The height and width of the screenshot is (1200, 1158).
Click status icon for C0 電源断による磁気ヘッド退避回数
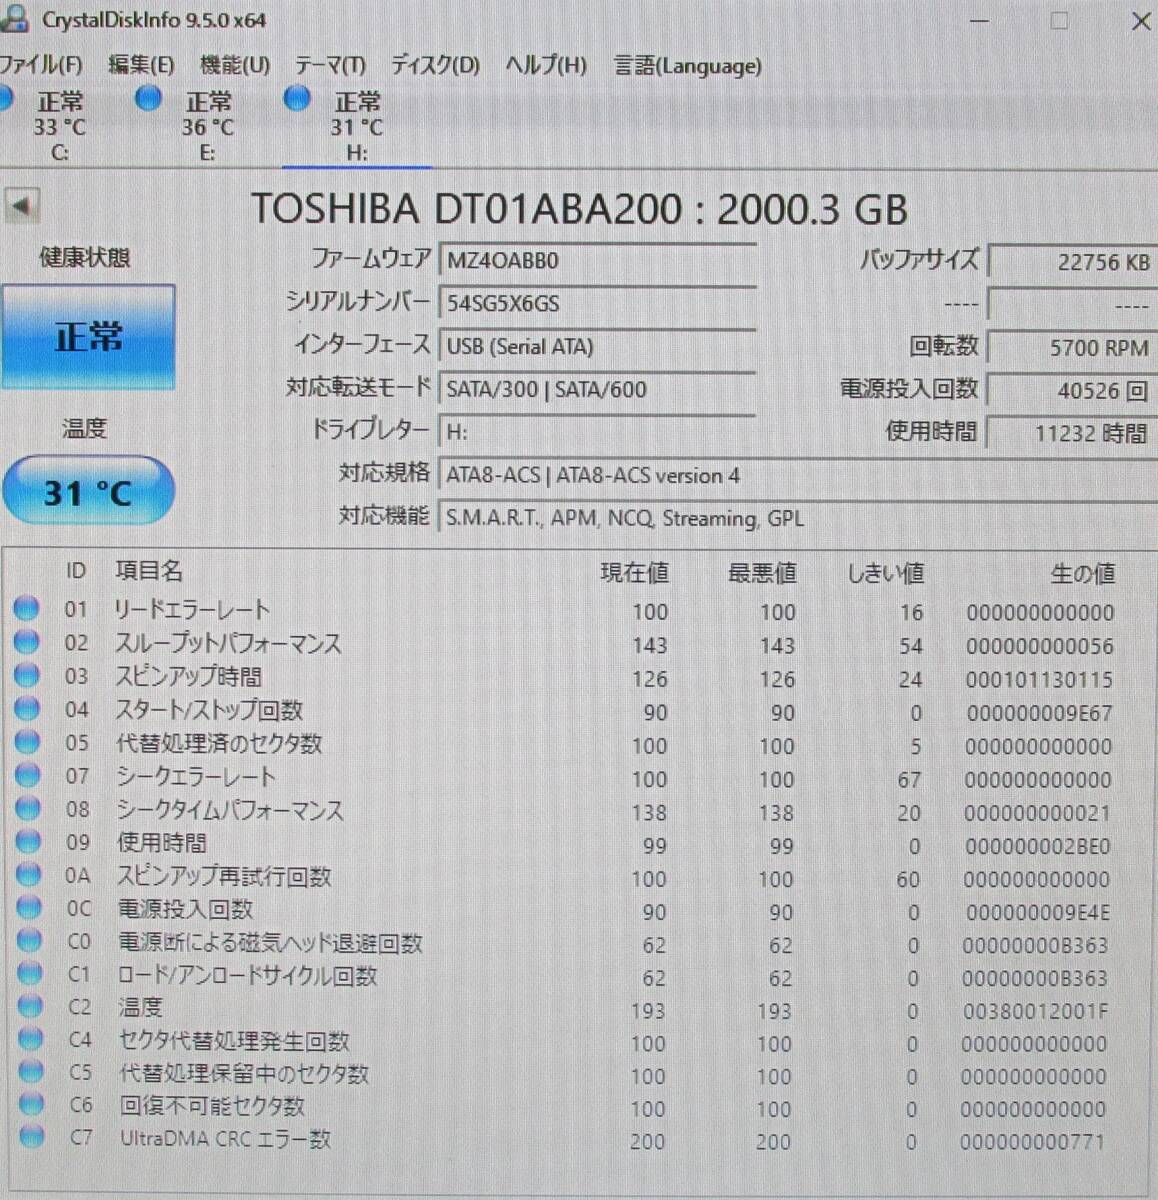30,941
